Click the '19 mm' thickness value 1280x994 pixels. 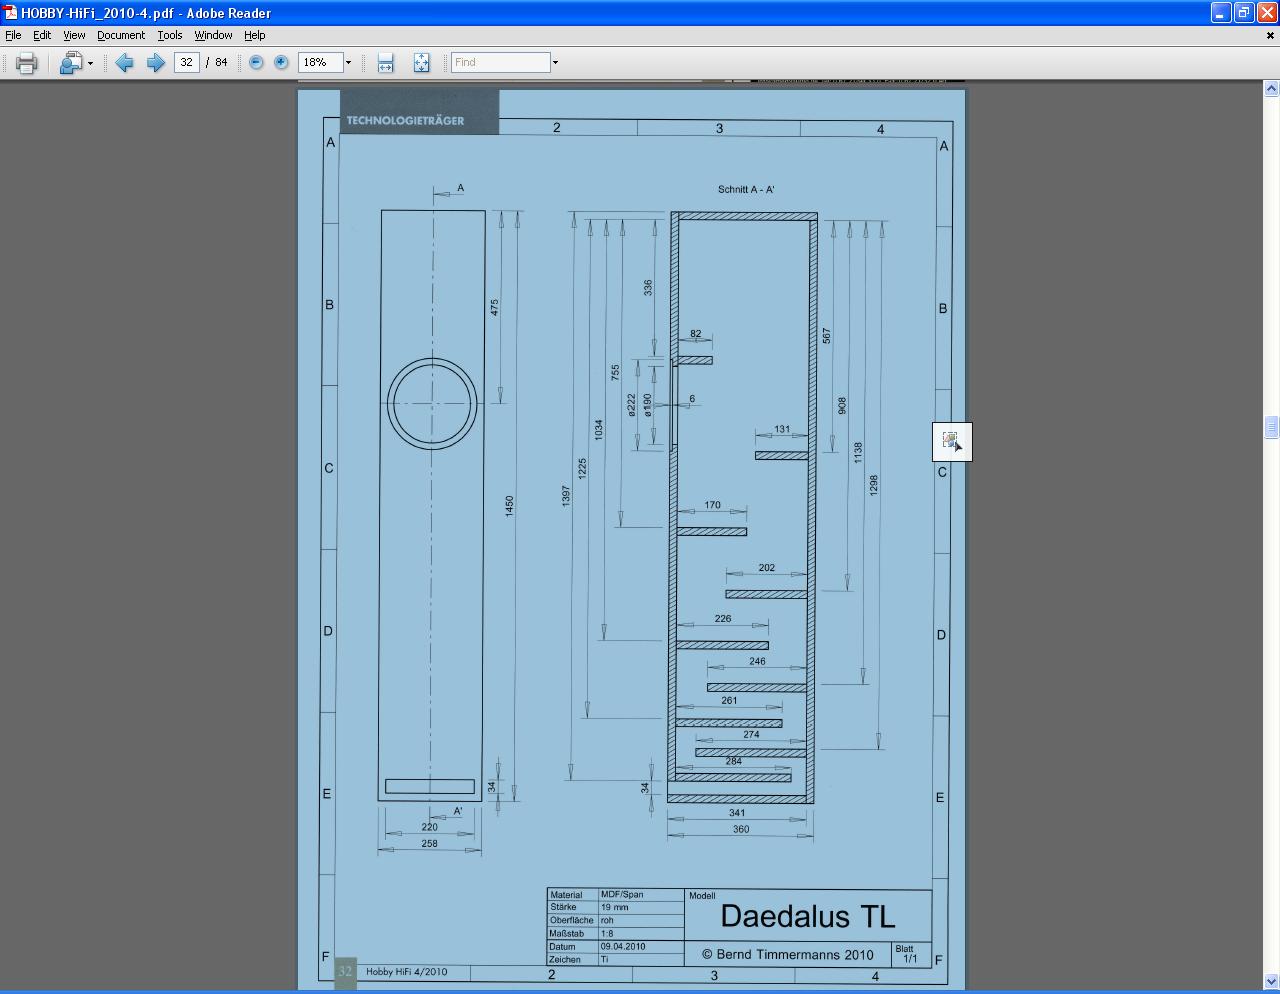coord(615,907)
